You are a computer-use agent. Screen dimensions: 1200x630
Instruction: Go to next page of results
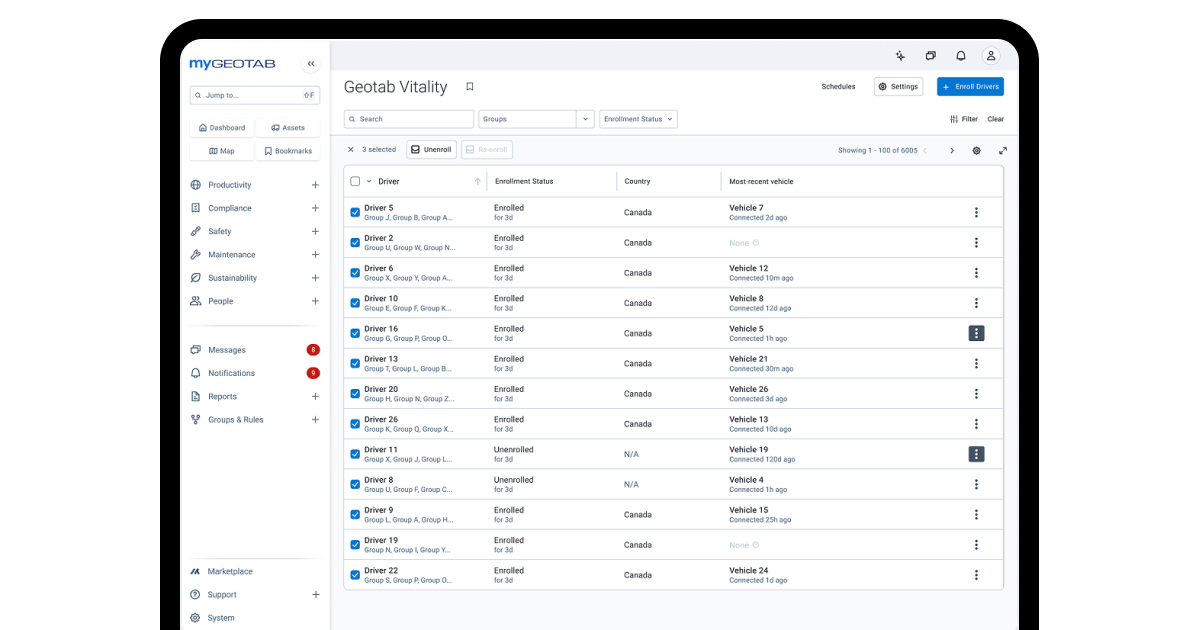coord(951,150)
